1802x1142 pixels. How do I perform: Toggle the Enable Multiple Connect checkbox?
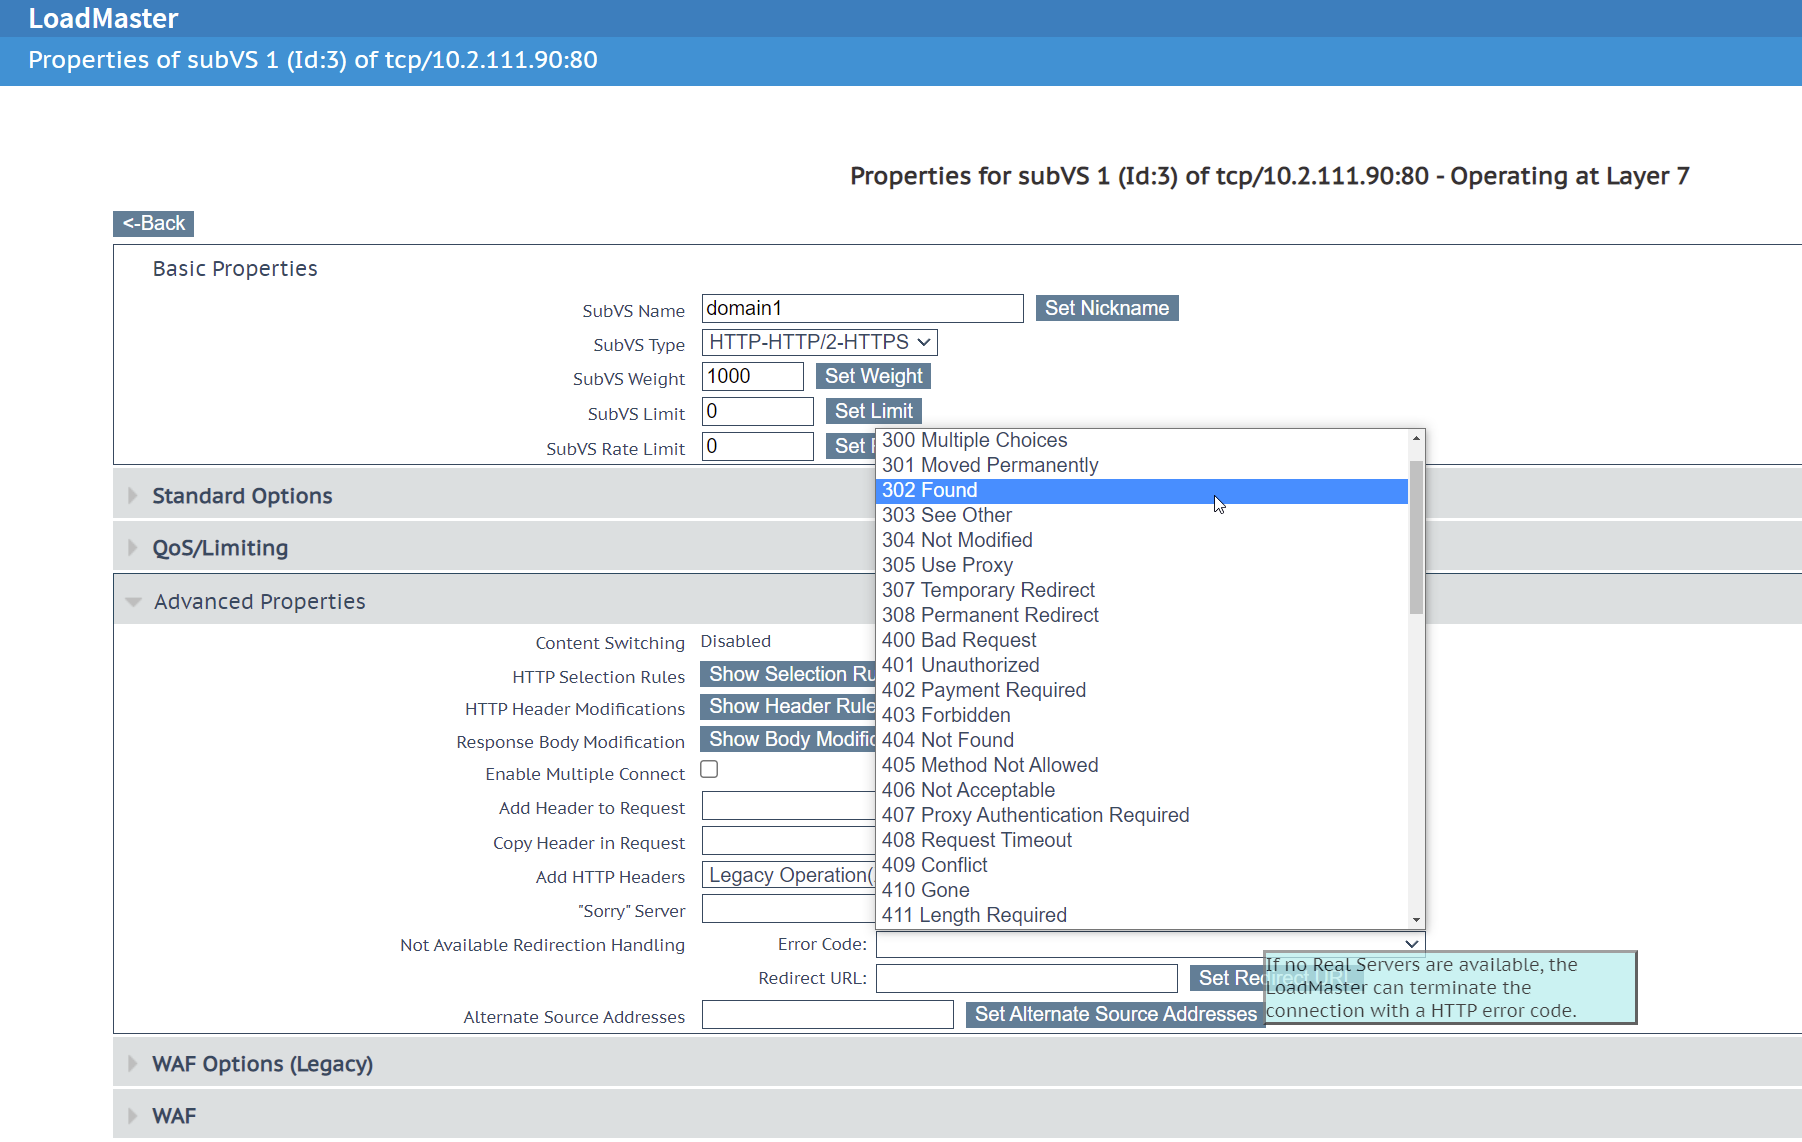point(709,769)
